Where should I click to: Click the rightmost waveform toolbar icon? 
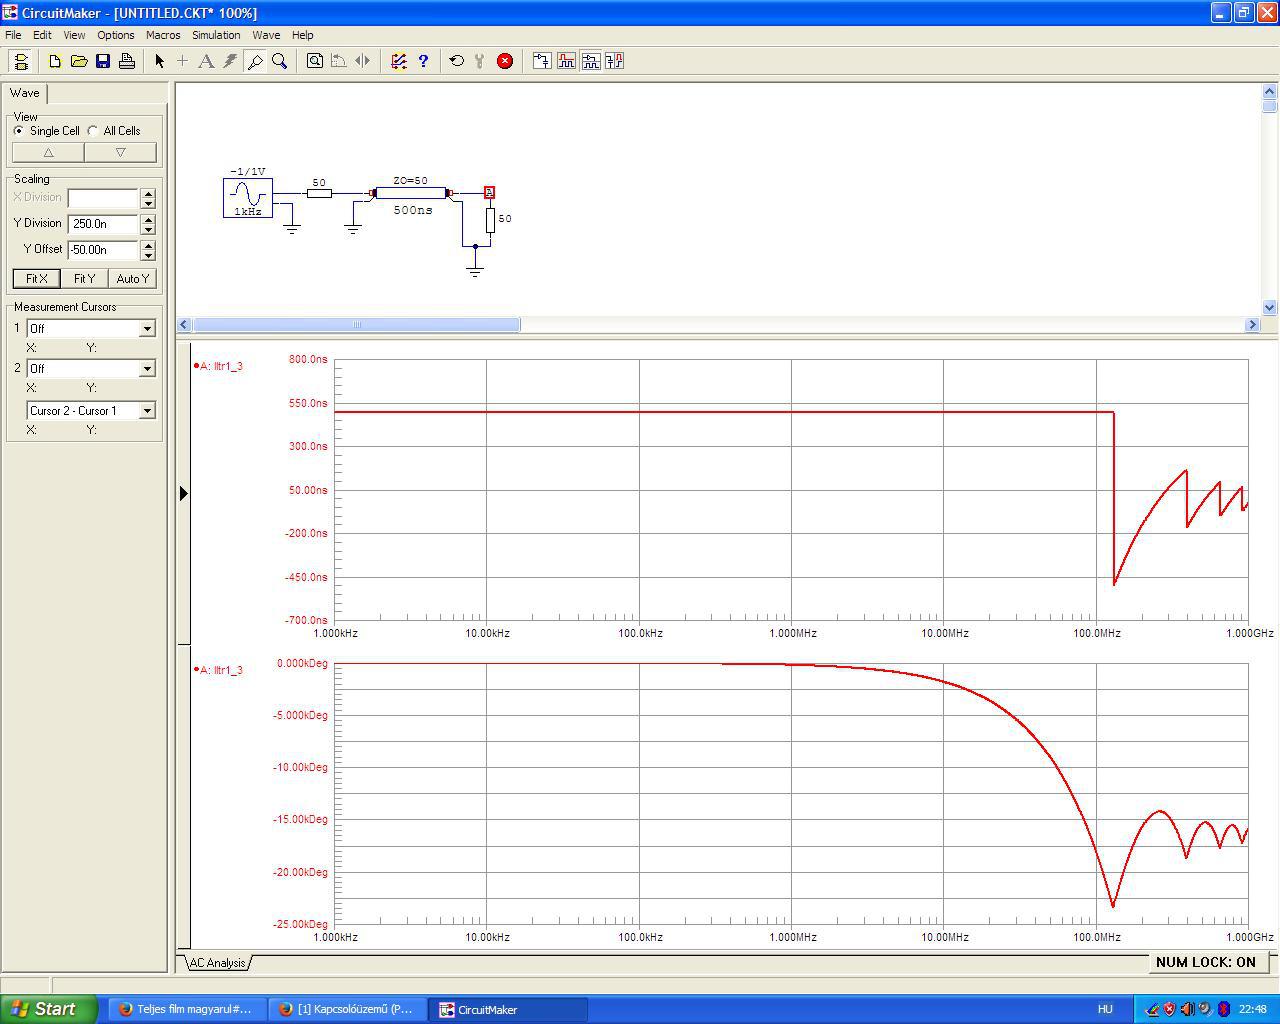pos(614,61)
